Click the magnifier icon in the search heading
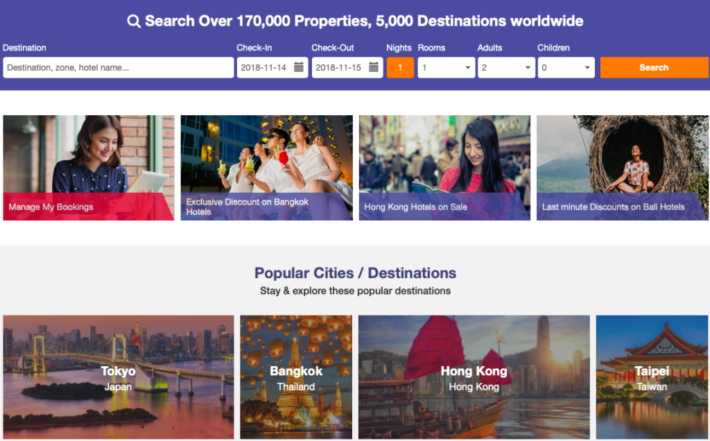Image resolution: width=710 pixels, height=441 pixels. 134,21
